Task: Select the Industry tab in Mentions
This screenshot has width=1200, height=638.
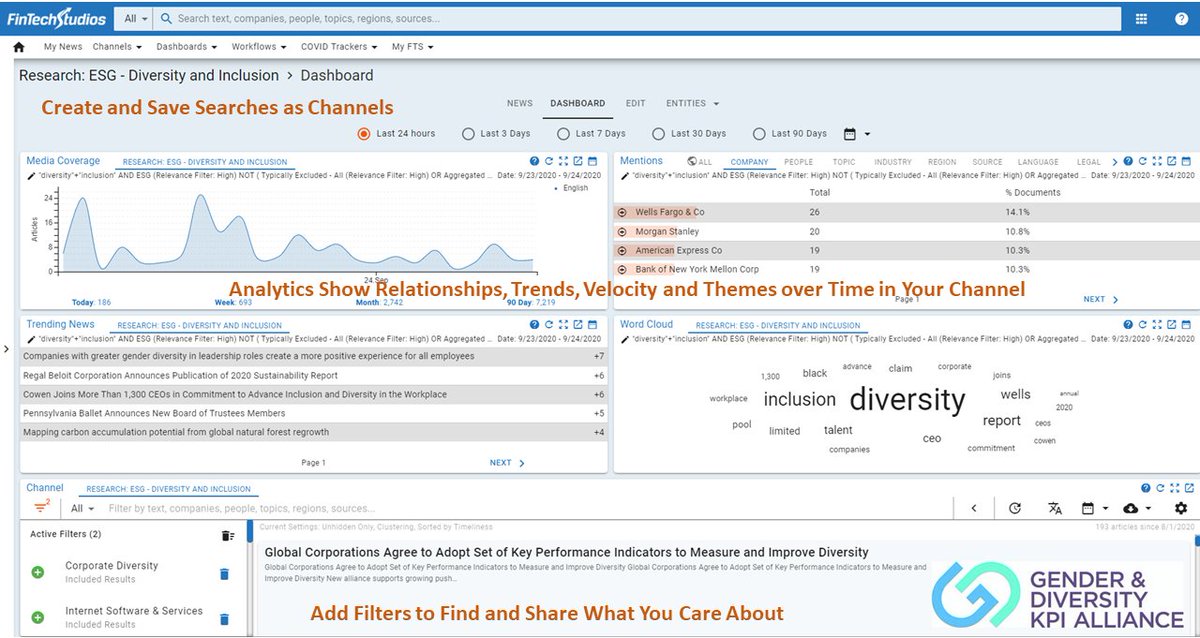Action: click(893, 162)
